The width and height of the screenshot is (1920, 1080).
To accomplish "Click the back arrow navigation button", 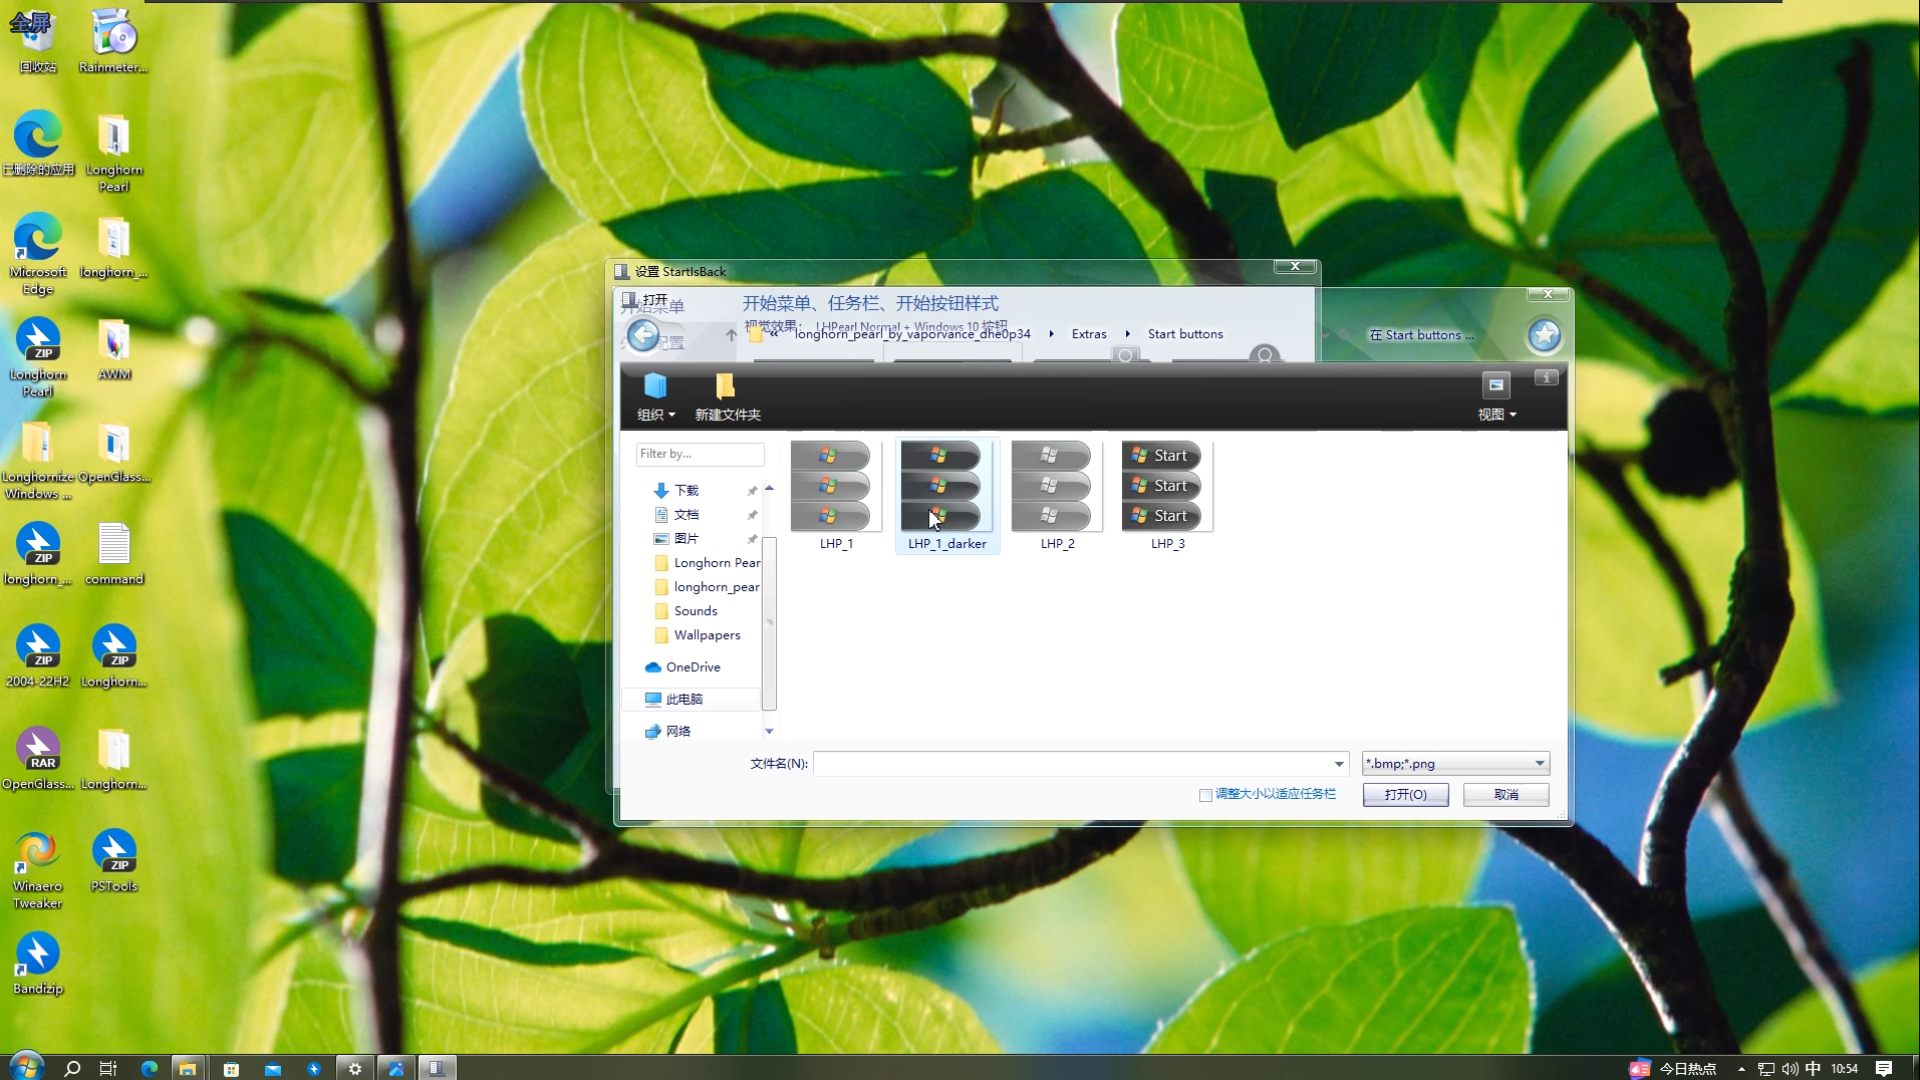I will coord(643,335).
